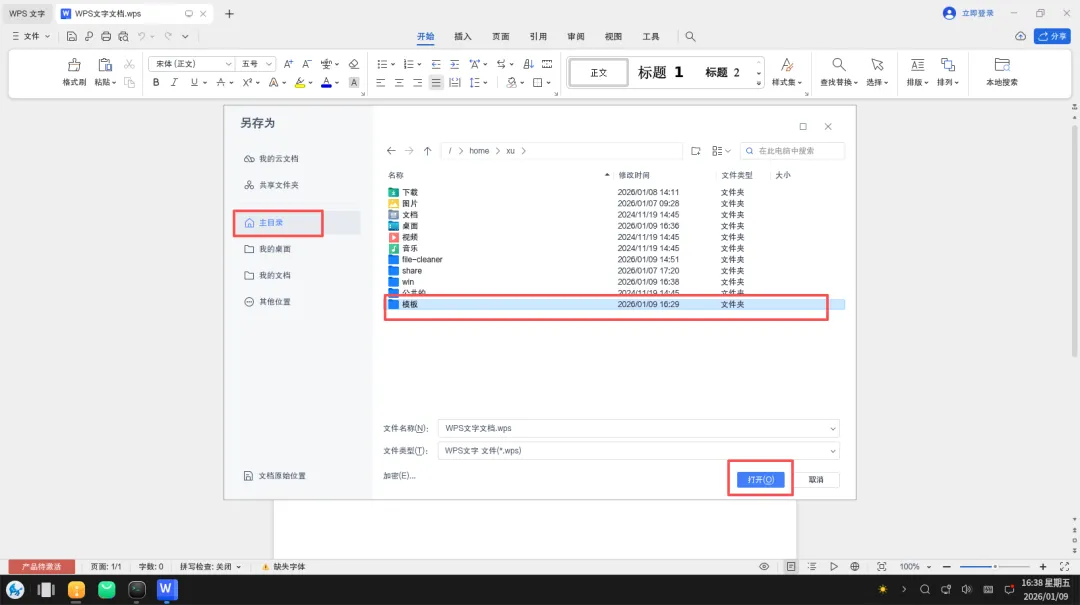This screenshot has height=605, width=1080.
Task: Go up one folder level in dialog
Action: click(428, 151)
